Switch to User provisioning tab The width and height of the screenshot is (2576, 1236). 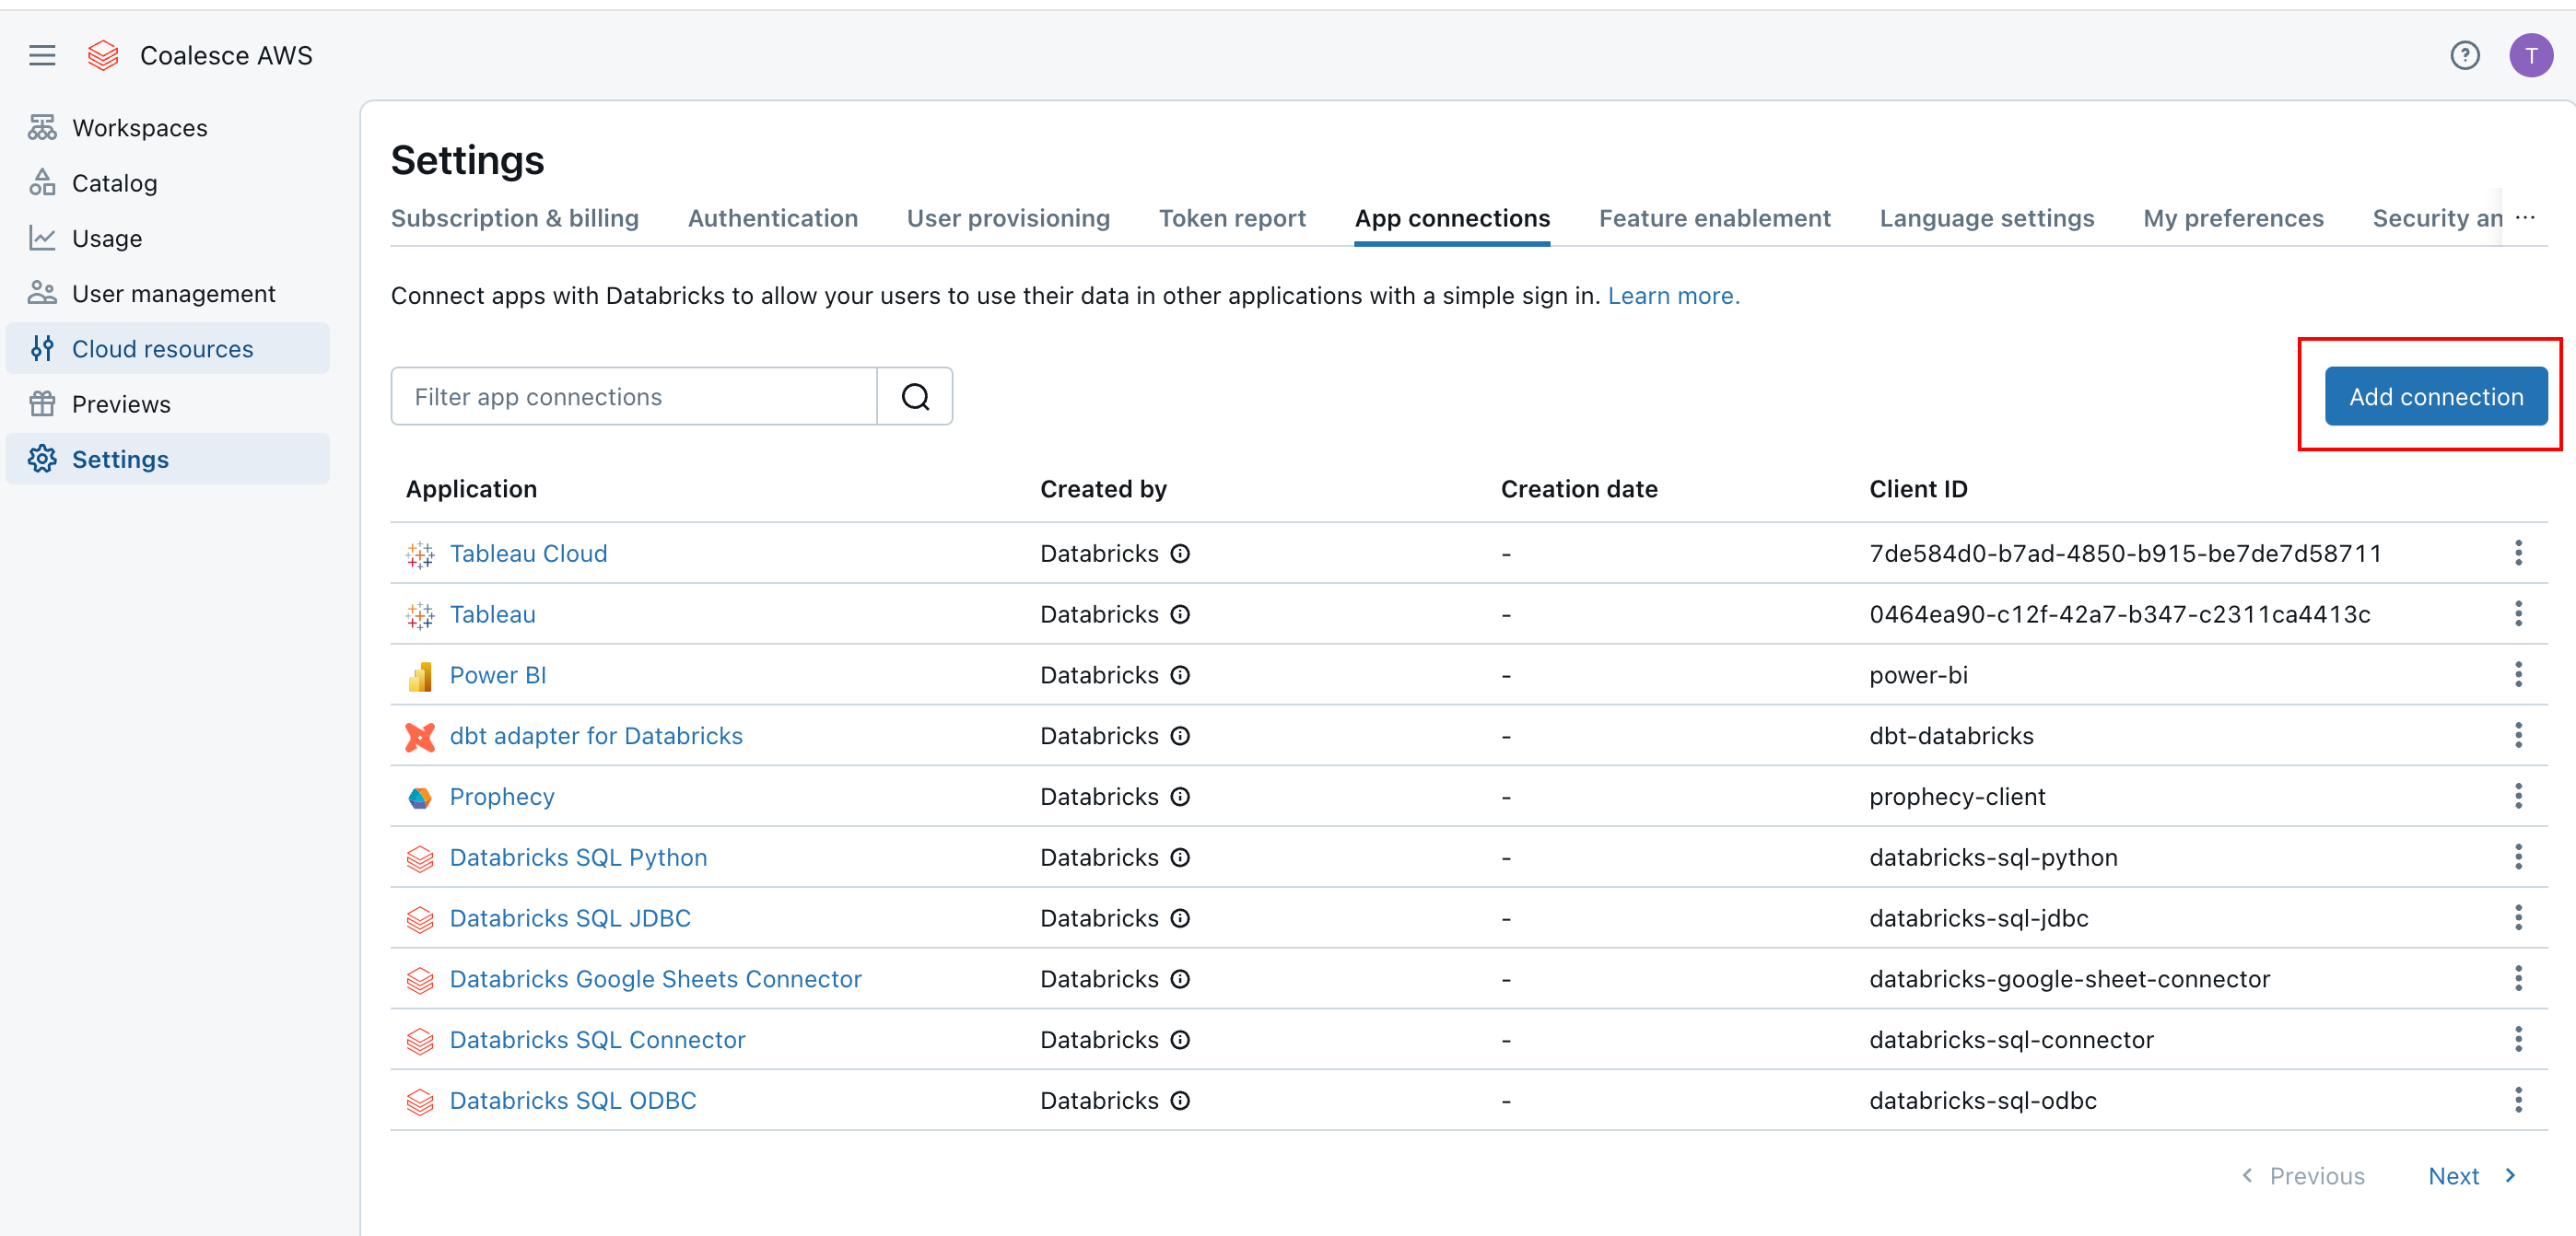(x=1008, y=218)
